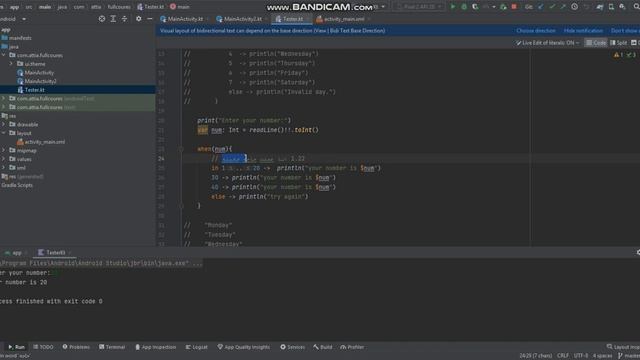This screenshot has height=360, width=640.
Task: Select manifests folder in project tree
Action: (x=20, y=38)
